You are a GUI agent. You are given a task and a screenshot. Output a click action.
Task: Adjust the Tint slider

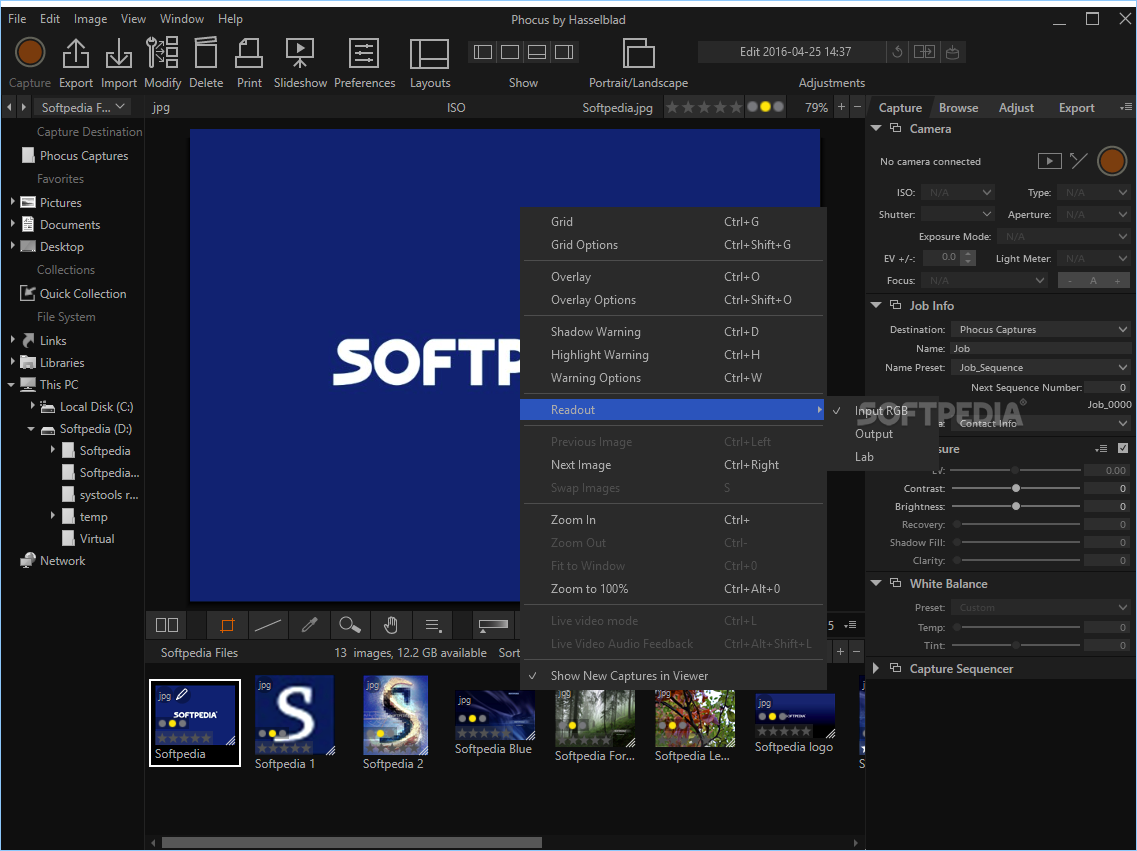tap(1015, 645)
